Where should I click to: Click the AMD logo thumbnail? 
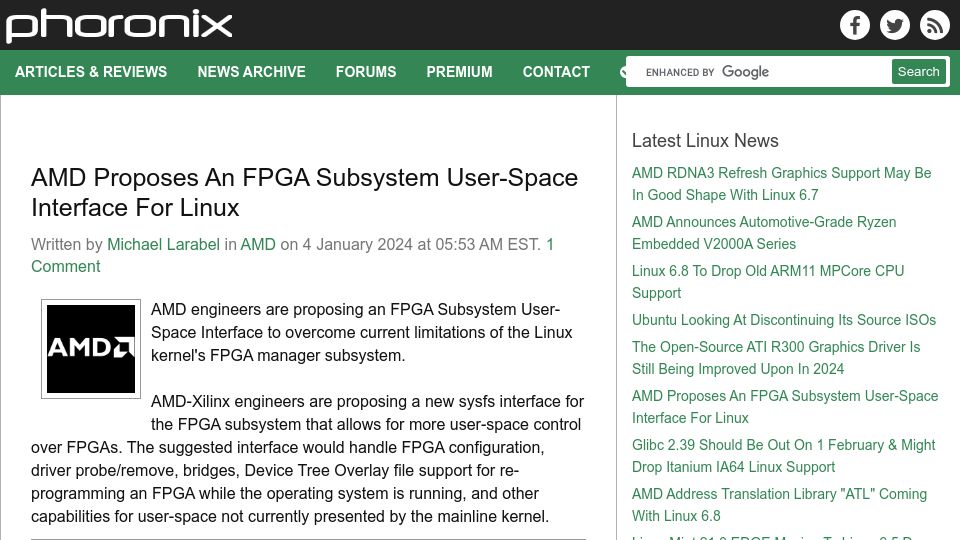pyautogui.click(x=91, y=349)
